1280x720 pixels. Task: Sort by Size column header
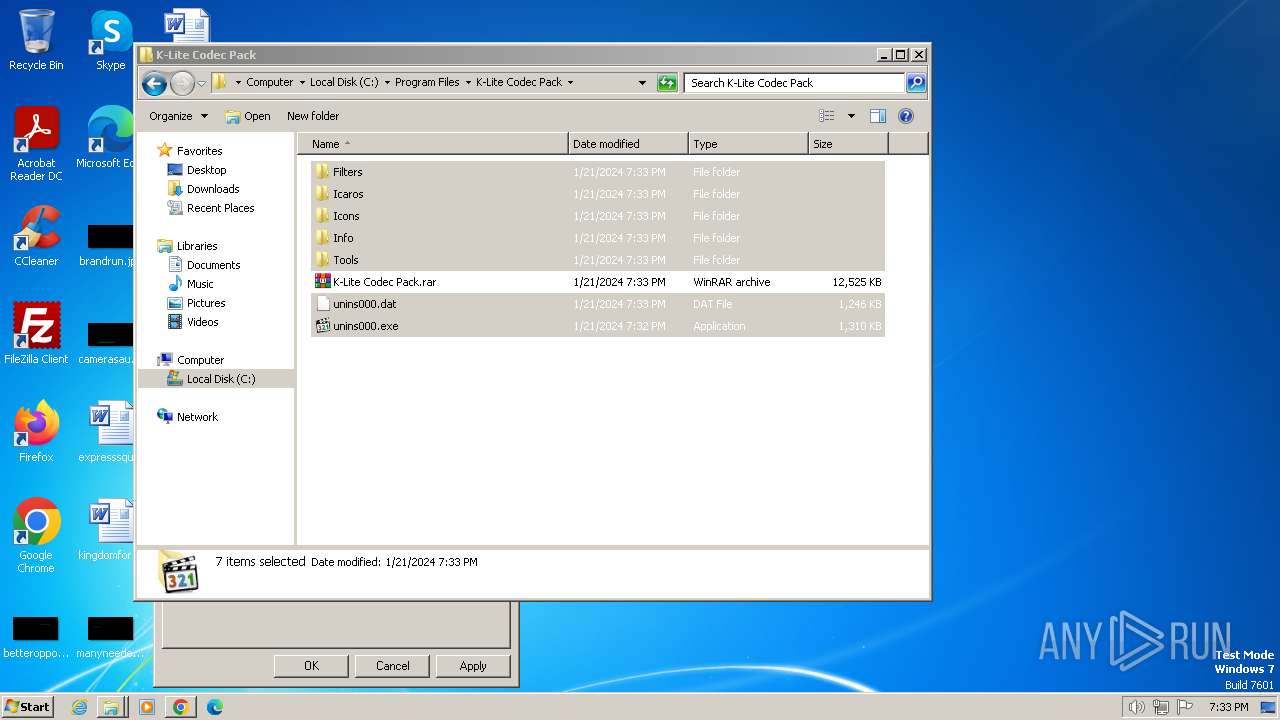848,144
